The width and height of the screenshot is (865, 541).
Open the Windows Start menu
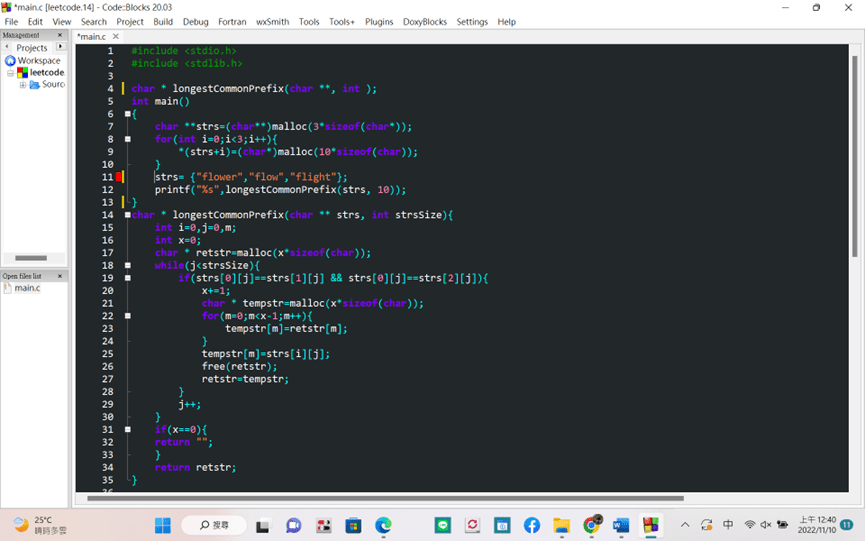pyautogui.click(x=162, y=525)
